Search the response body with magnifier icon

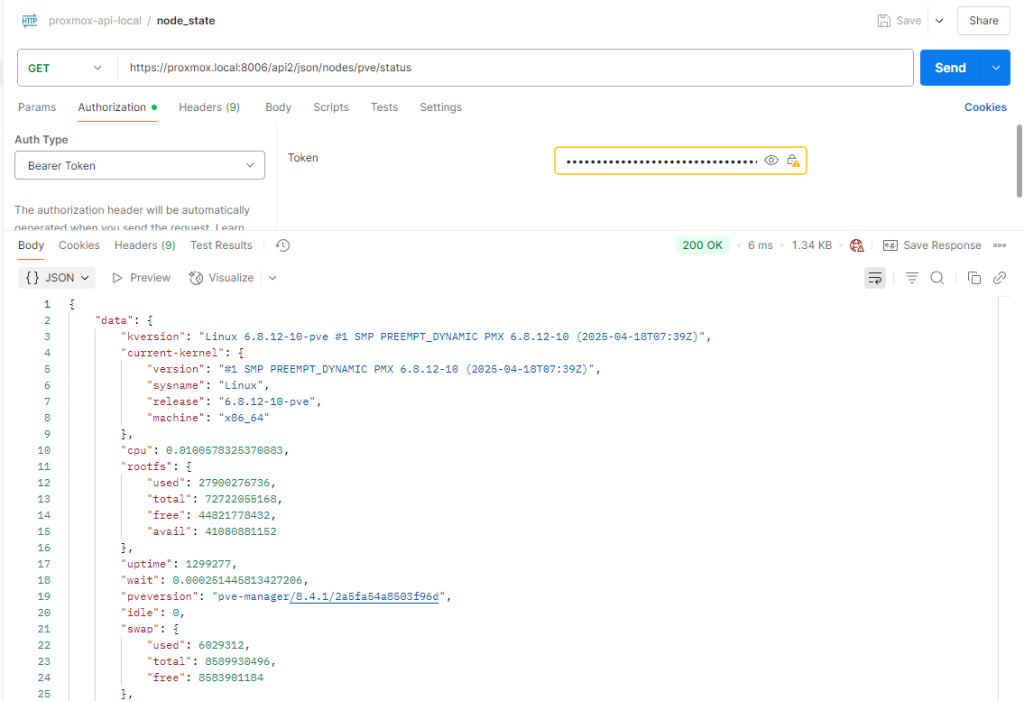point(937,278)
